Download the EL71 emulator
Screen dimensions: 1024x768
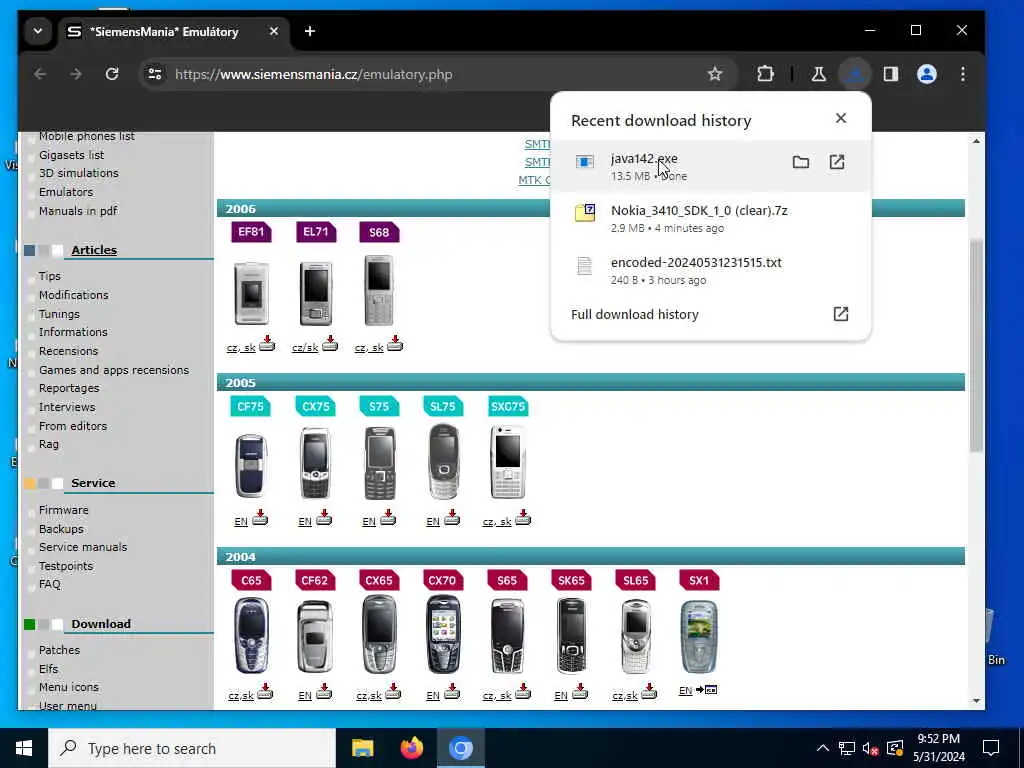(x=330, y=344)
